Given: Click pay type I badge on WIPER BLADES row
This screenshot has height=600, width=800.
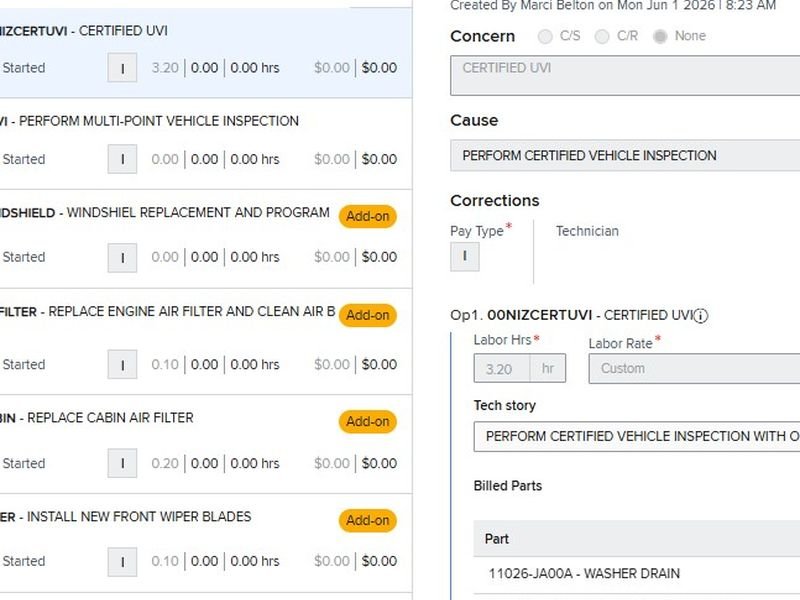Looking at the screenshot, I should coord(122,562).
